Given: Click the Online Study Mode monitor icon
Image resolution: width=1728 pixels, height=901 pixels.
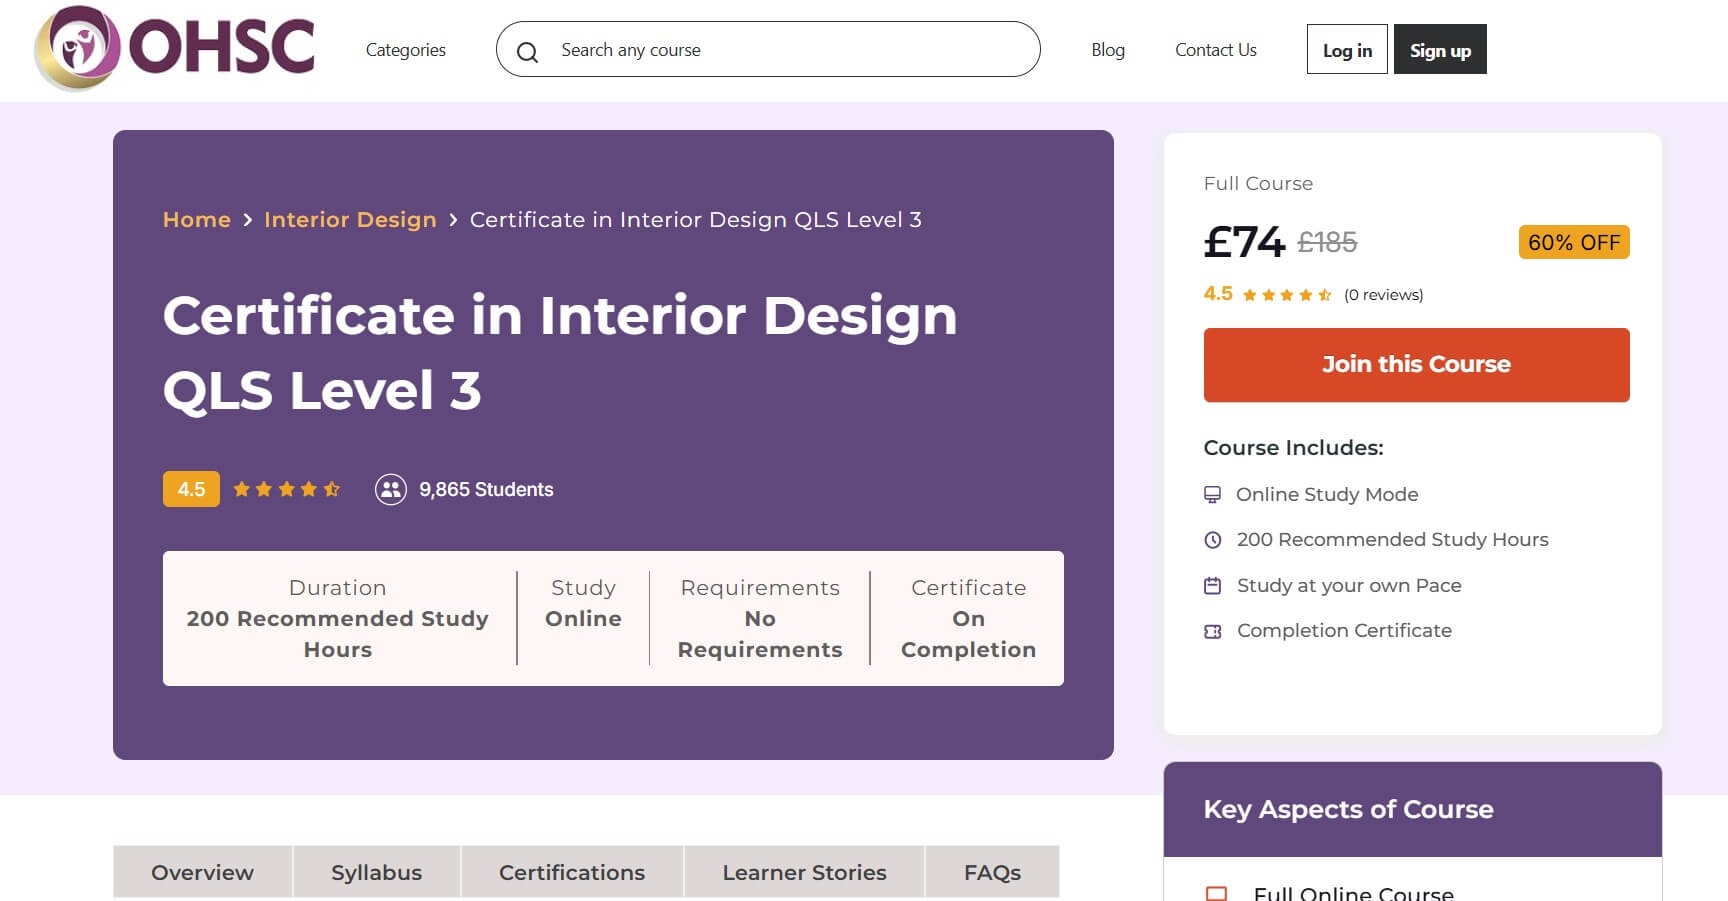Looking at the screenshot, I should pos(1212,494).
